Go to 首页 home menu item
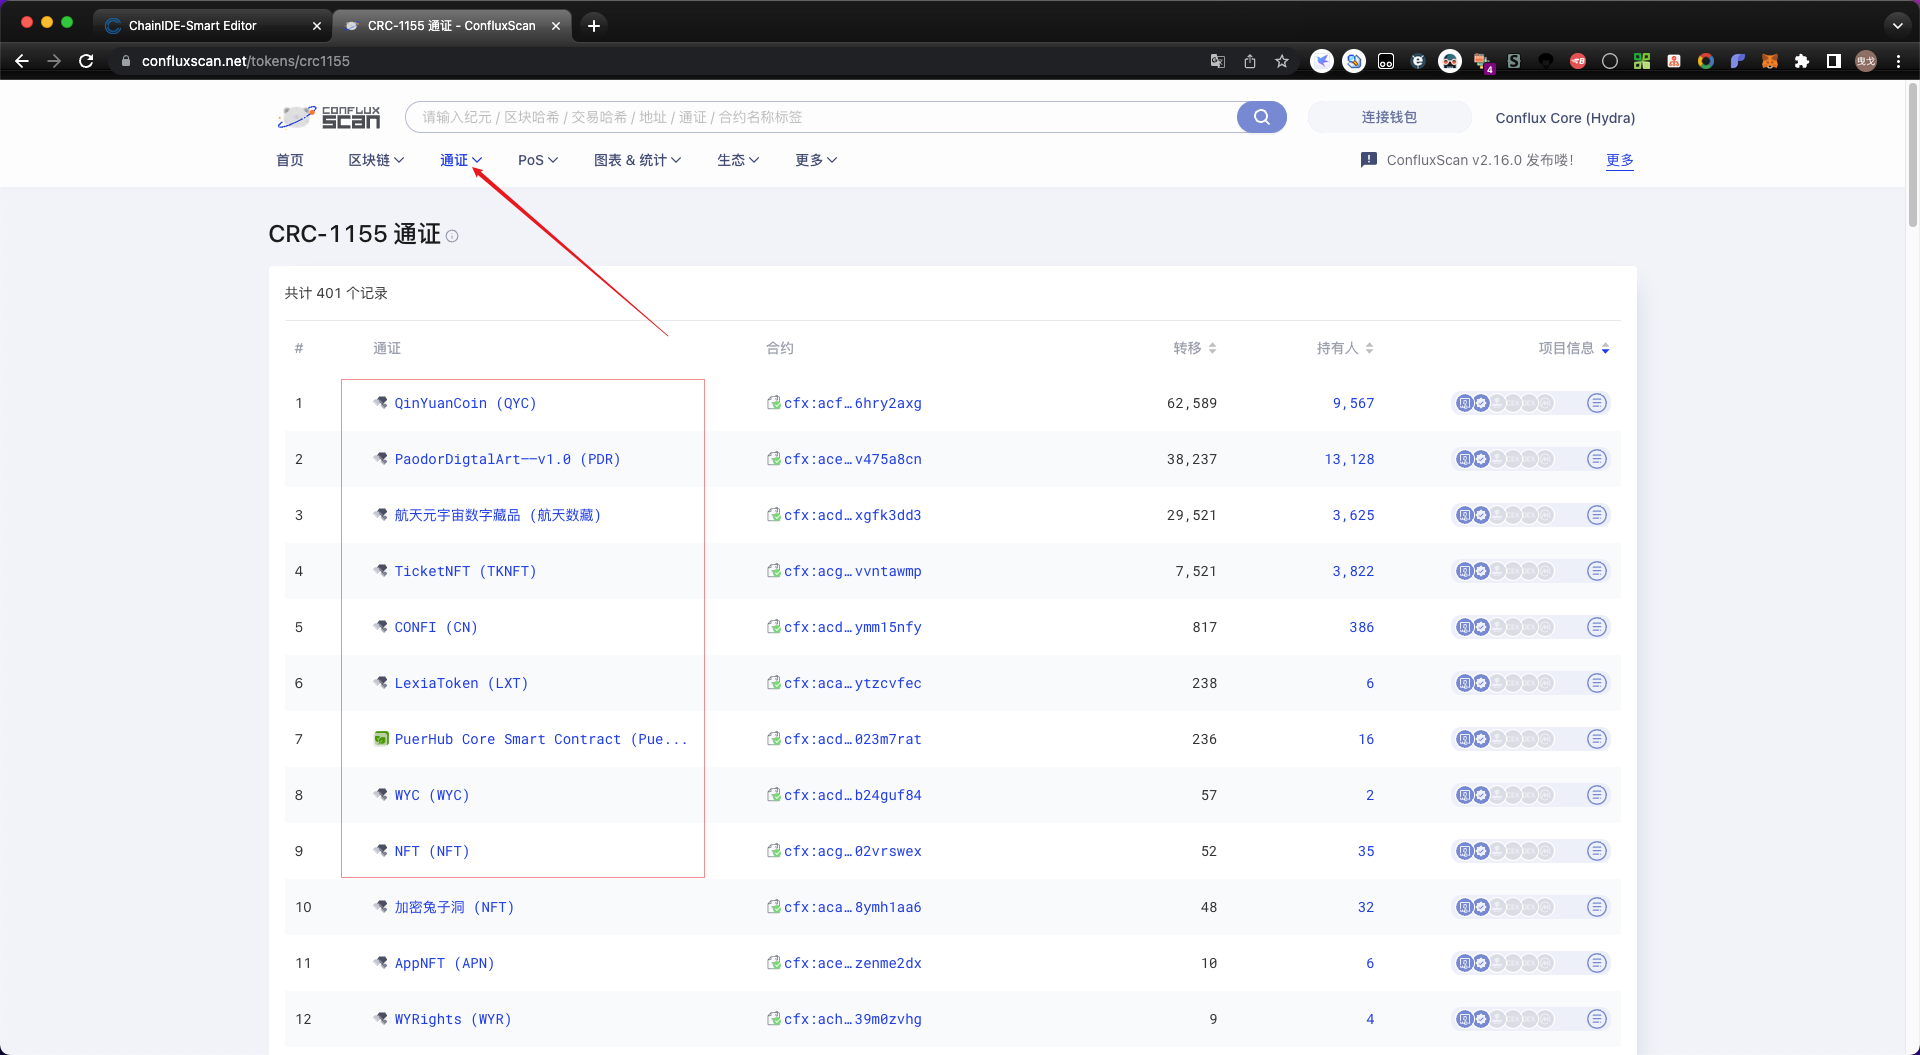This screenshot has width=1920, height=1055. pyautogui.click(x=290, y=160)
